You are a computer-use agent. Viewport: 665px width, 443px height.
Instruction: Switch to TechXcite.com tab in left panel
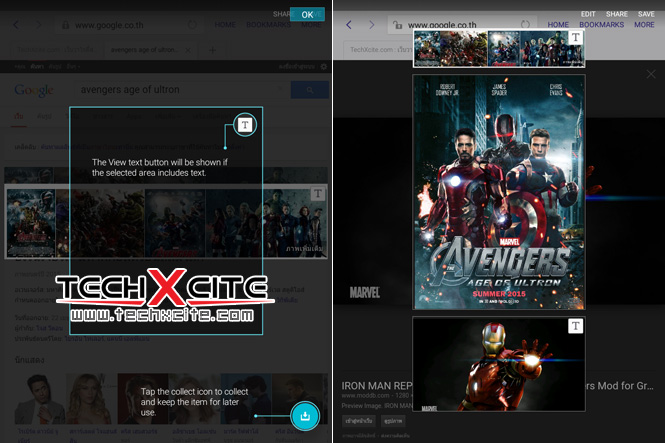tap(56, 50)
